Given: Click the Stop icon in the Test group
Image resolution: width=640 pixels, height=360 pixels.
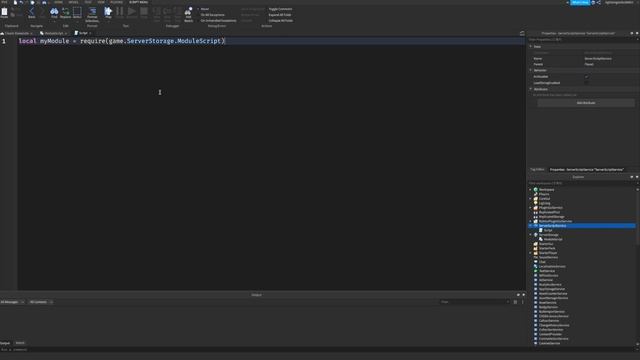Looking at the screenshot, I should pyautogui.click(x=144, y=11).
